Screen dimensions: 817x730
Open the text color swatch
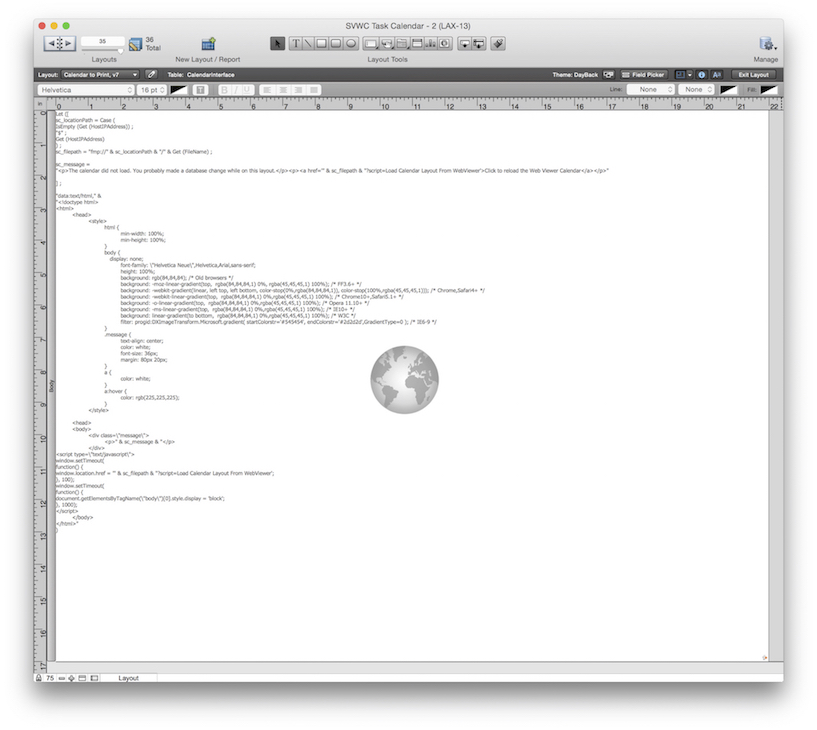pyautogui.click(x=178, y=90)
